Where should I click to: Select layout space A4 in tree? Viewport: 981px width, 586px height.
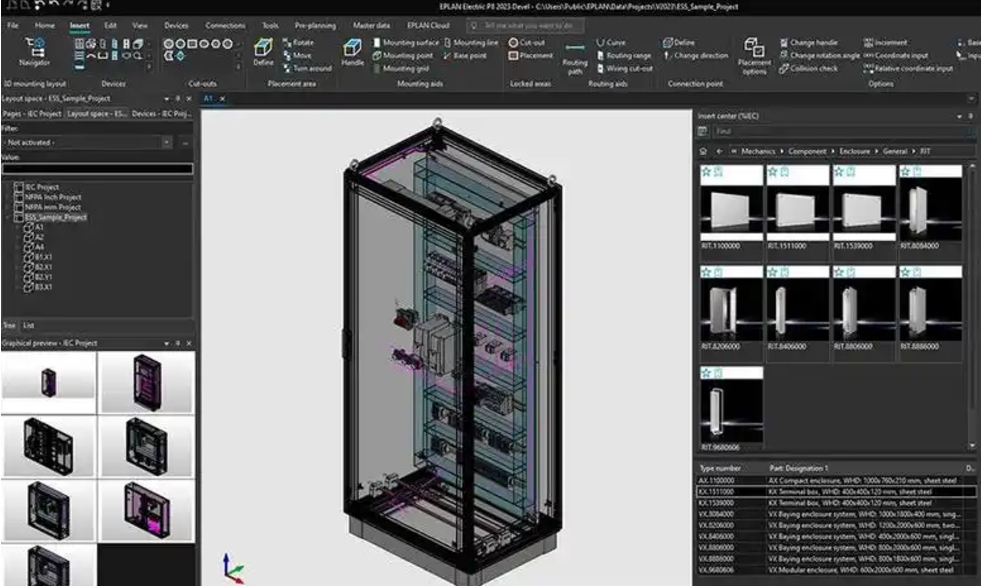39,247
